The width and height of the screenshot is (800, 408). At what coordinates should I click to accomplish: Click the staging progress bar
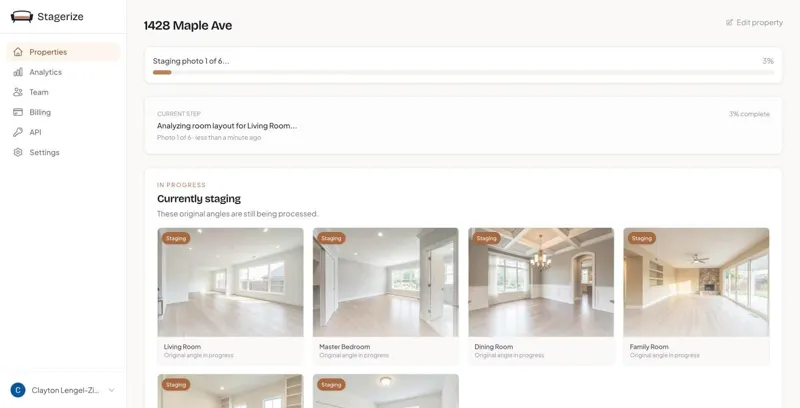463,72
